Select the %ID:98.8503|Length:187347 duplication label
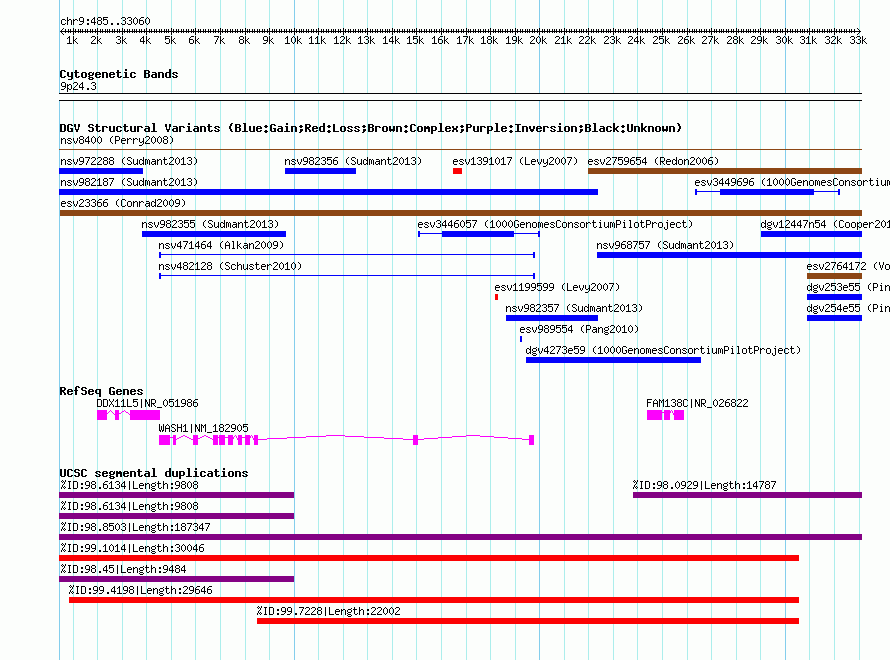 135,527
